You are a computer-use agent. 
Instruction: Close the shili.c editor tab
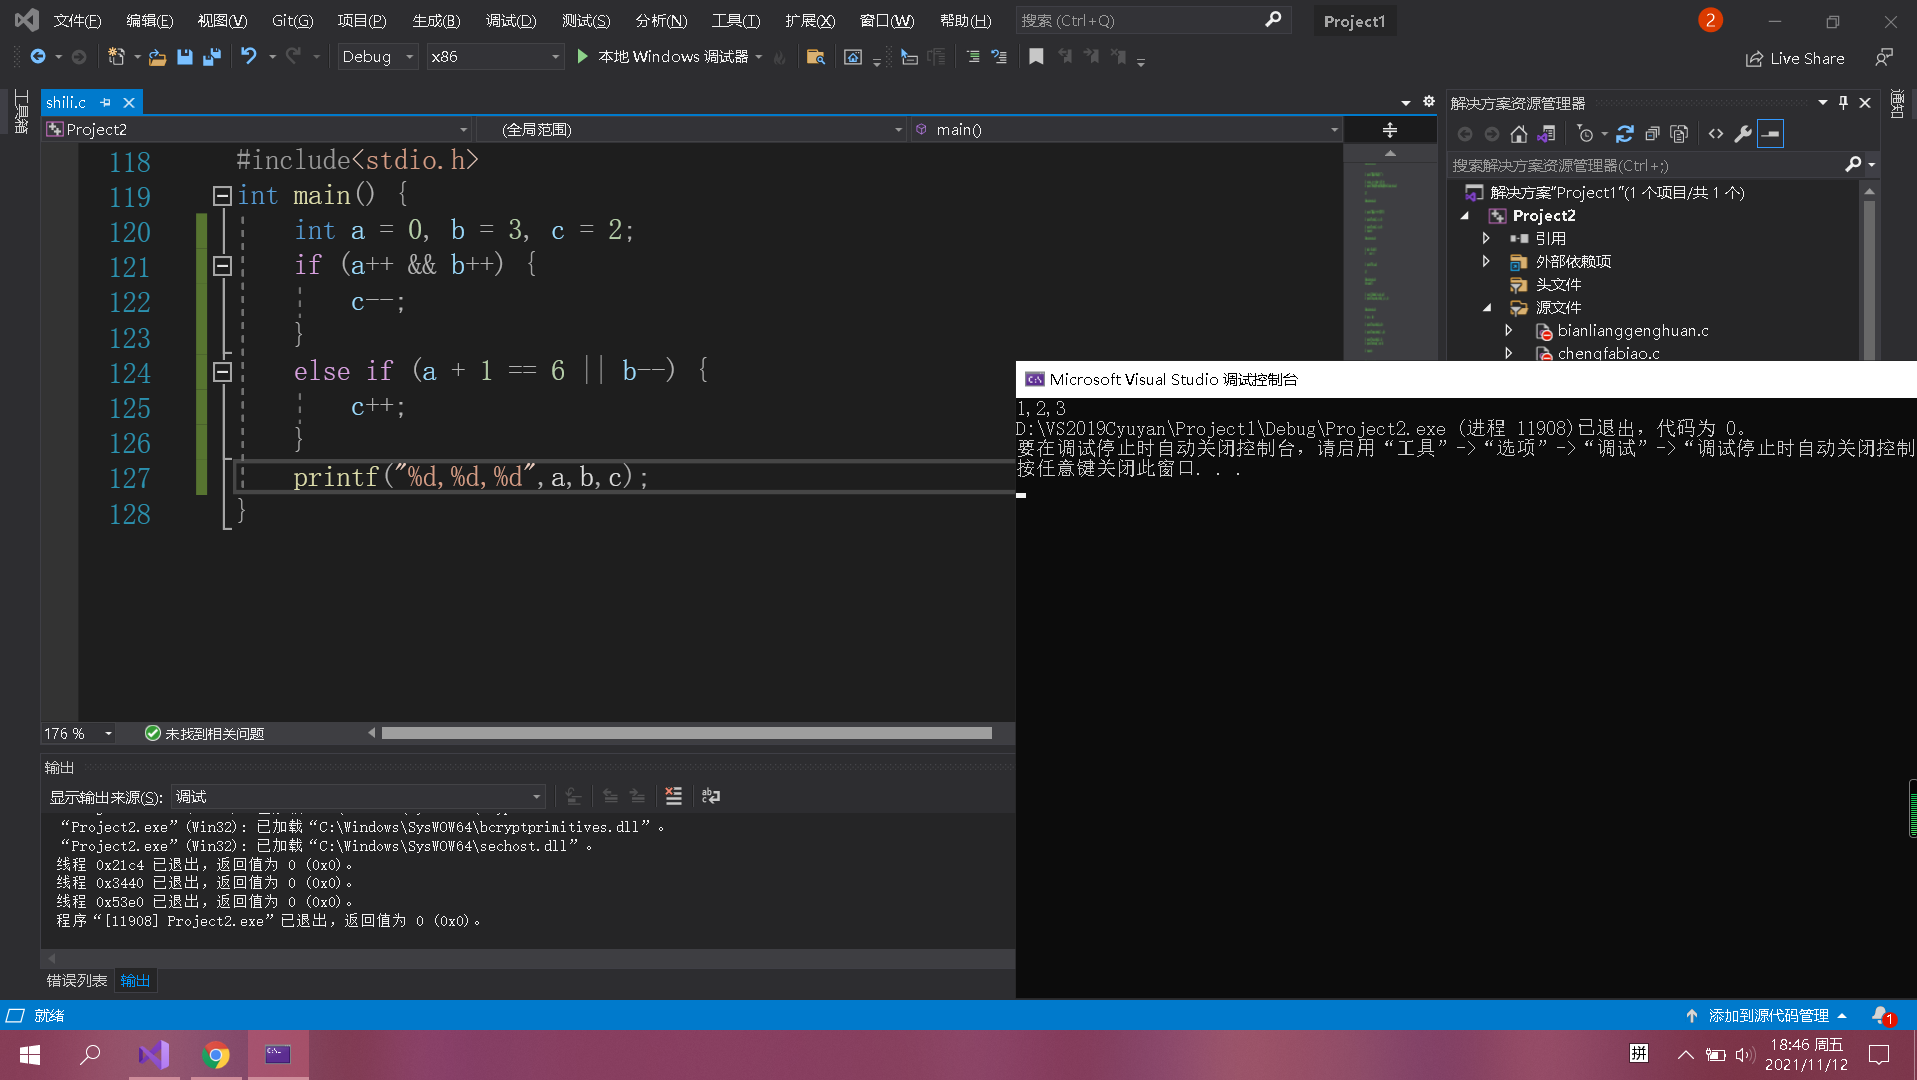(129, 102)
